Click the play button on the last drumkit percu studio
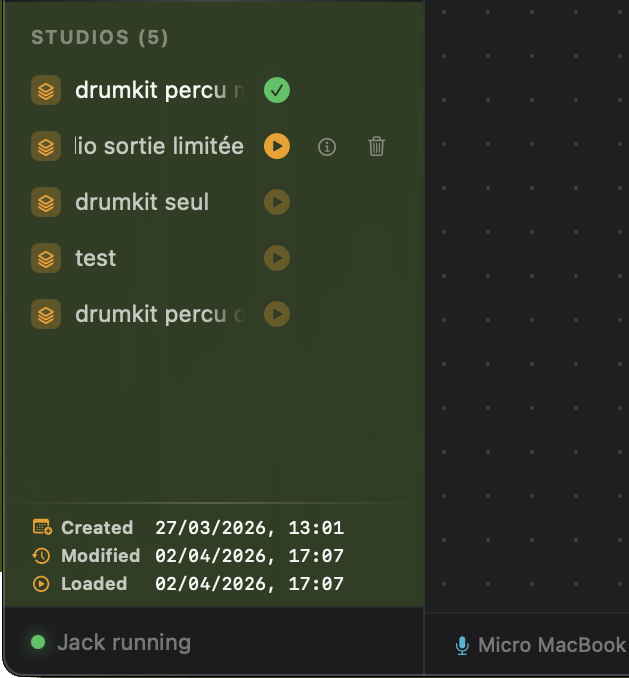 coord(277,314)
